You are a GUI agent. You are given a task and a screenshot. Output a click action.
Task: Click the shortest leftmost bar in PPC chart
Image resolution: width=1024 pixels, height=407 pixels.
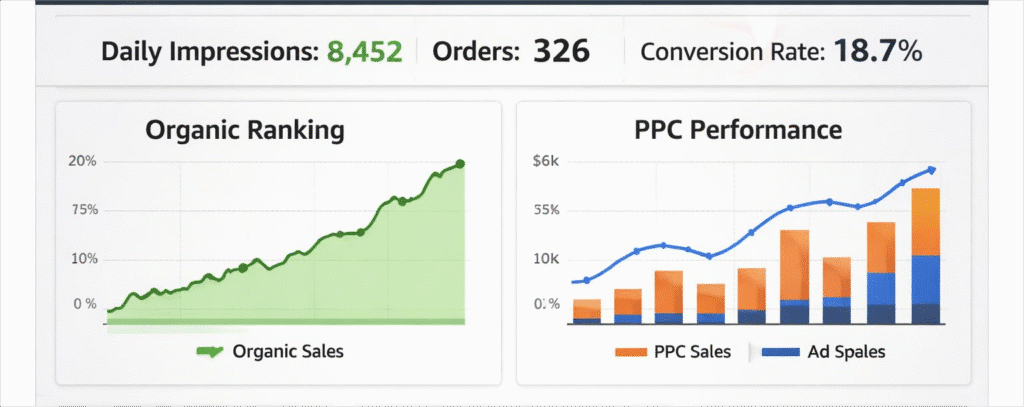coord(587,310)
